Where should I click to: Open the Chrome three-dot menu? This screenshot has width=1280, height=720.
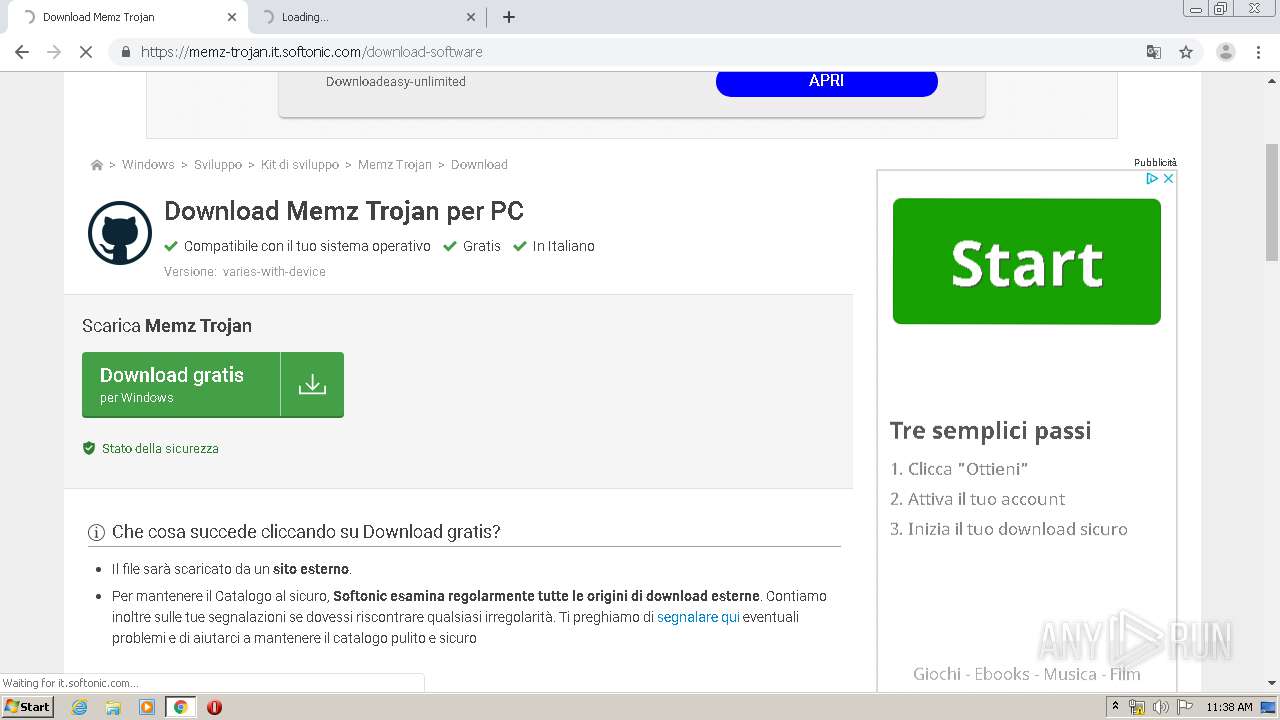1258,52
